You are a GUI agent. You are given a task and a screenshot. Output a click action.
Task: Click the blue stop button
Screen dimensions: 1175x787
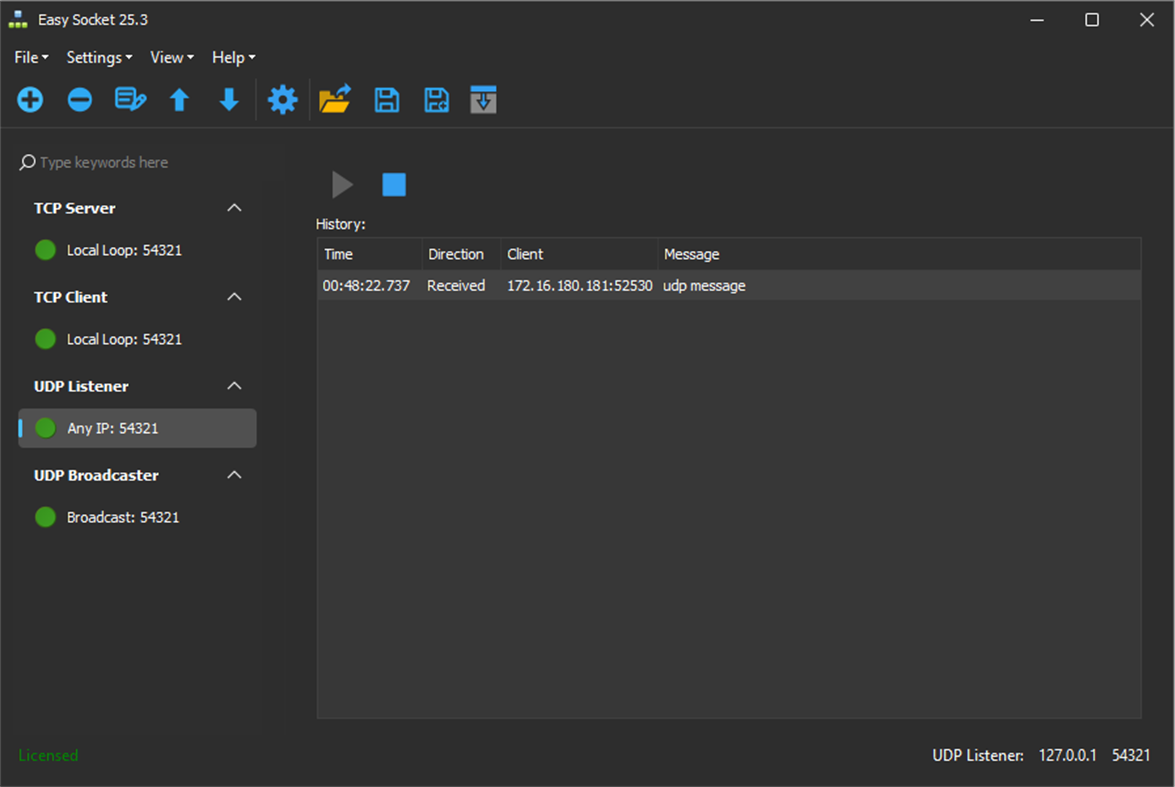click(394, 184)
